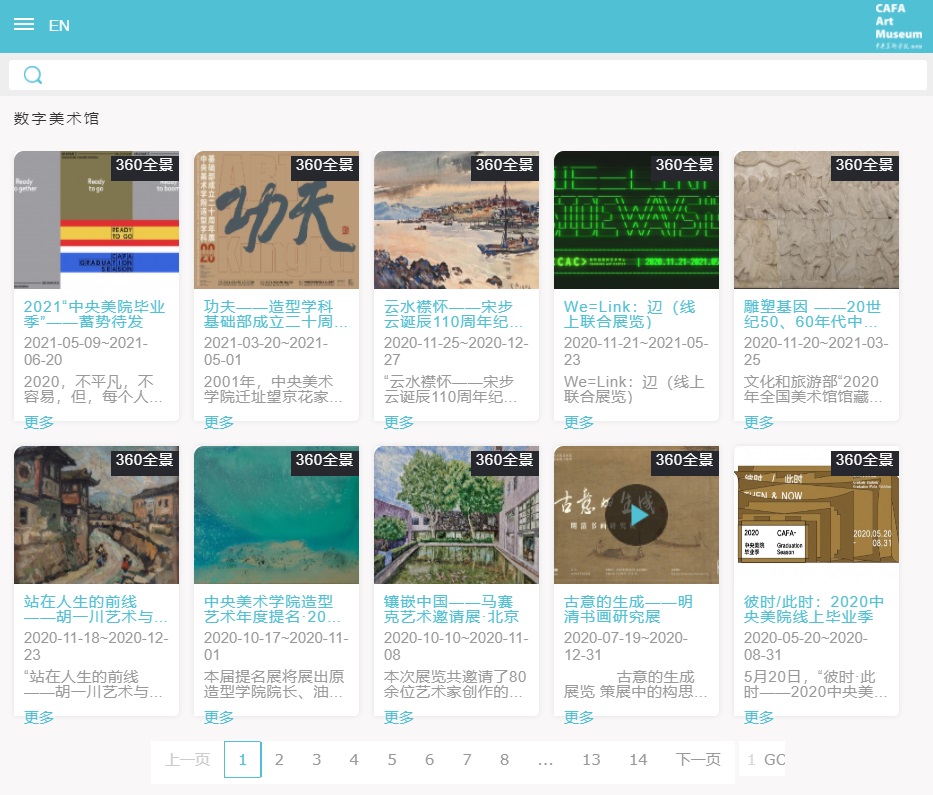The image size is (933, 795).
Task: Open the 造型艺术年度提名 teal thumbnail
Action: pos(276,515)
